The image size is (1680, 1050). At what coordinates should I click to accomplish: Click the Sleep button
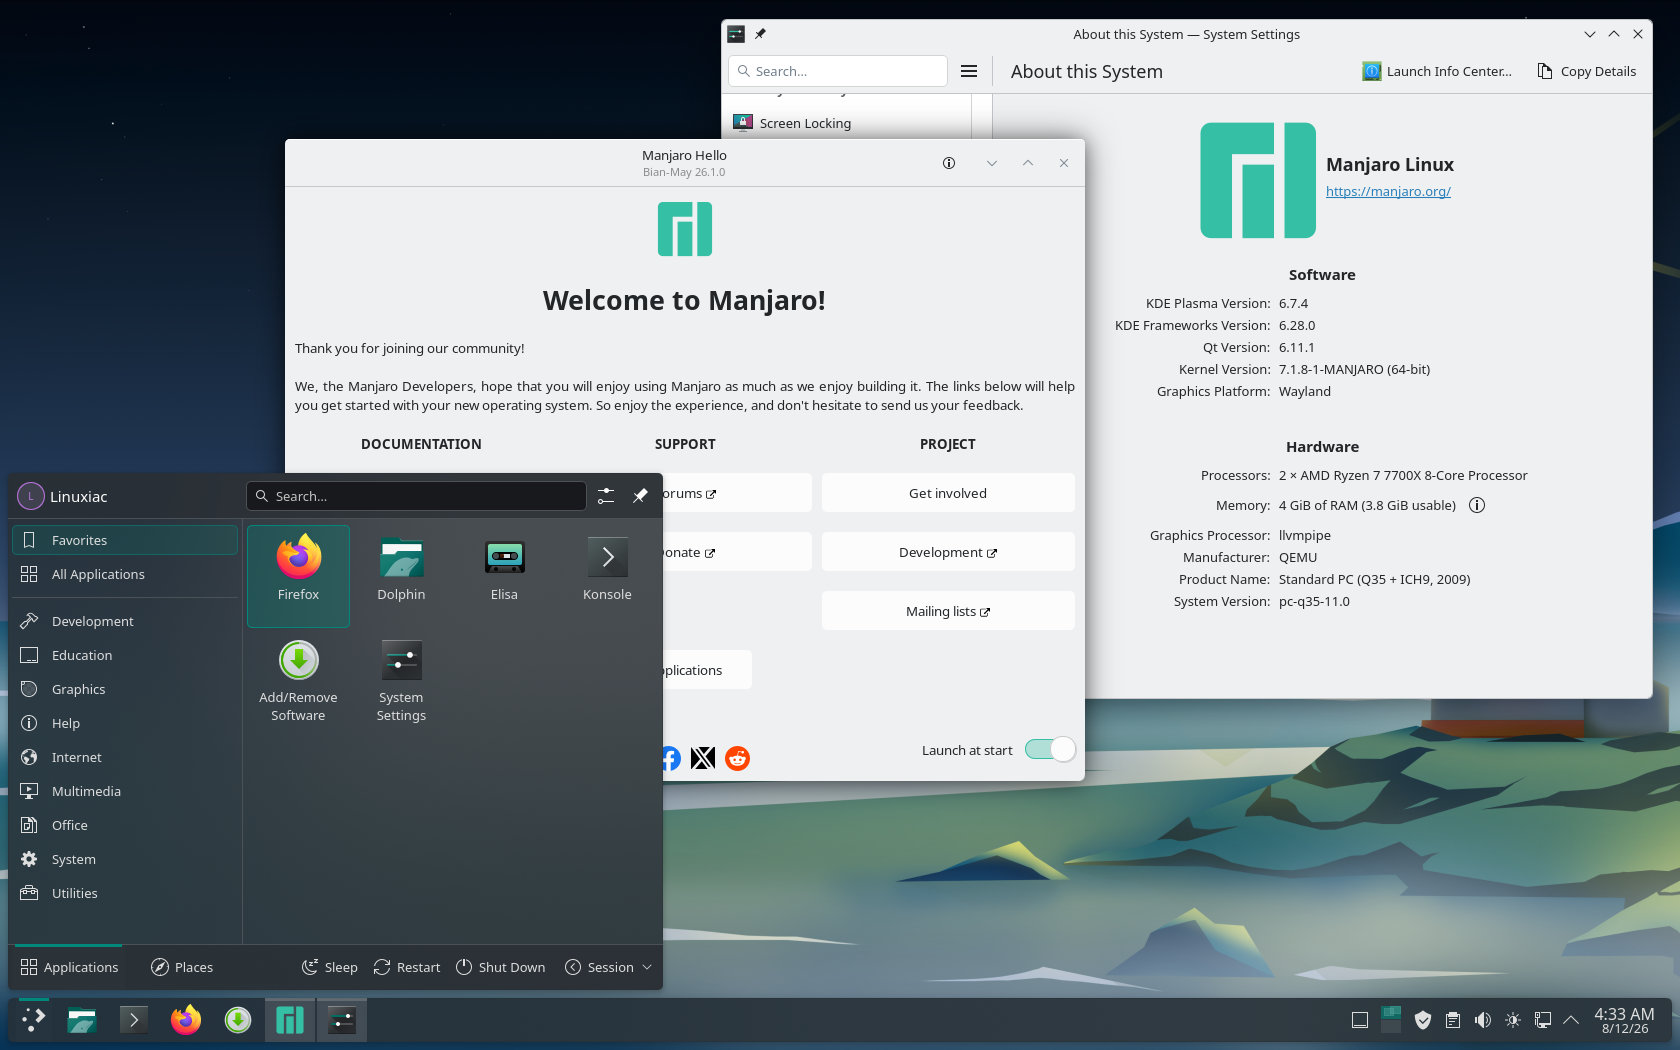pos(330,967)
